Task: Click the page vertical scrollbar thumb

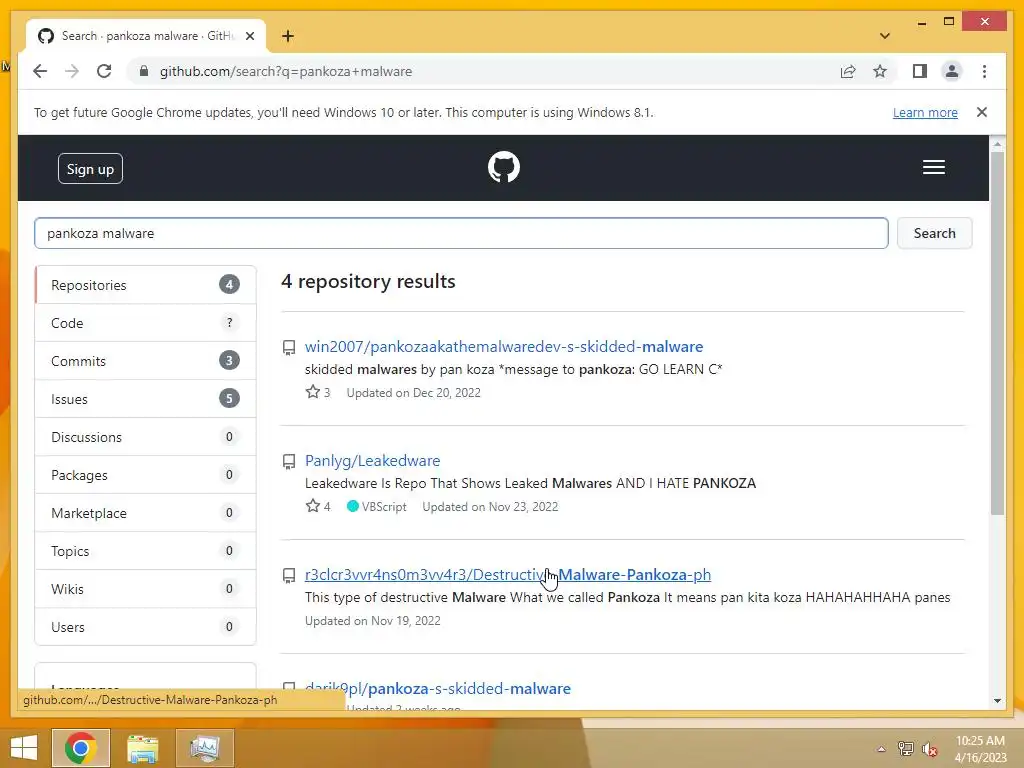Action: [x=997, y=333]
